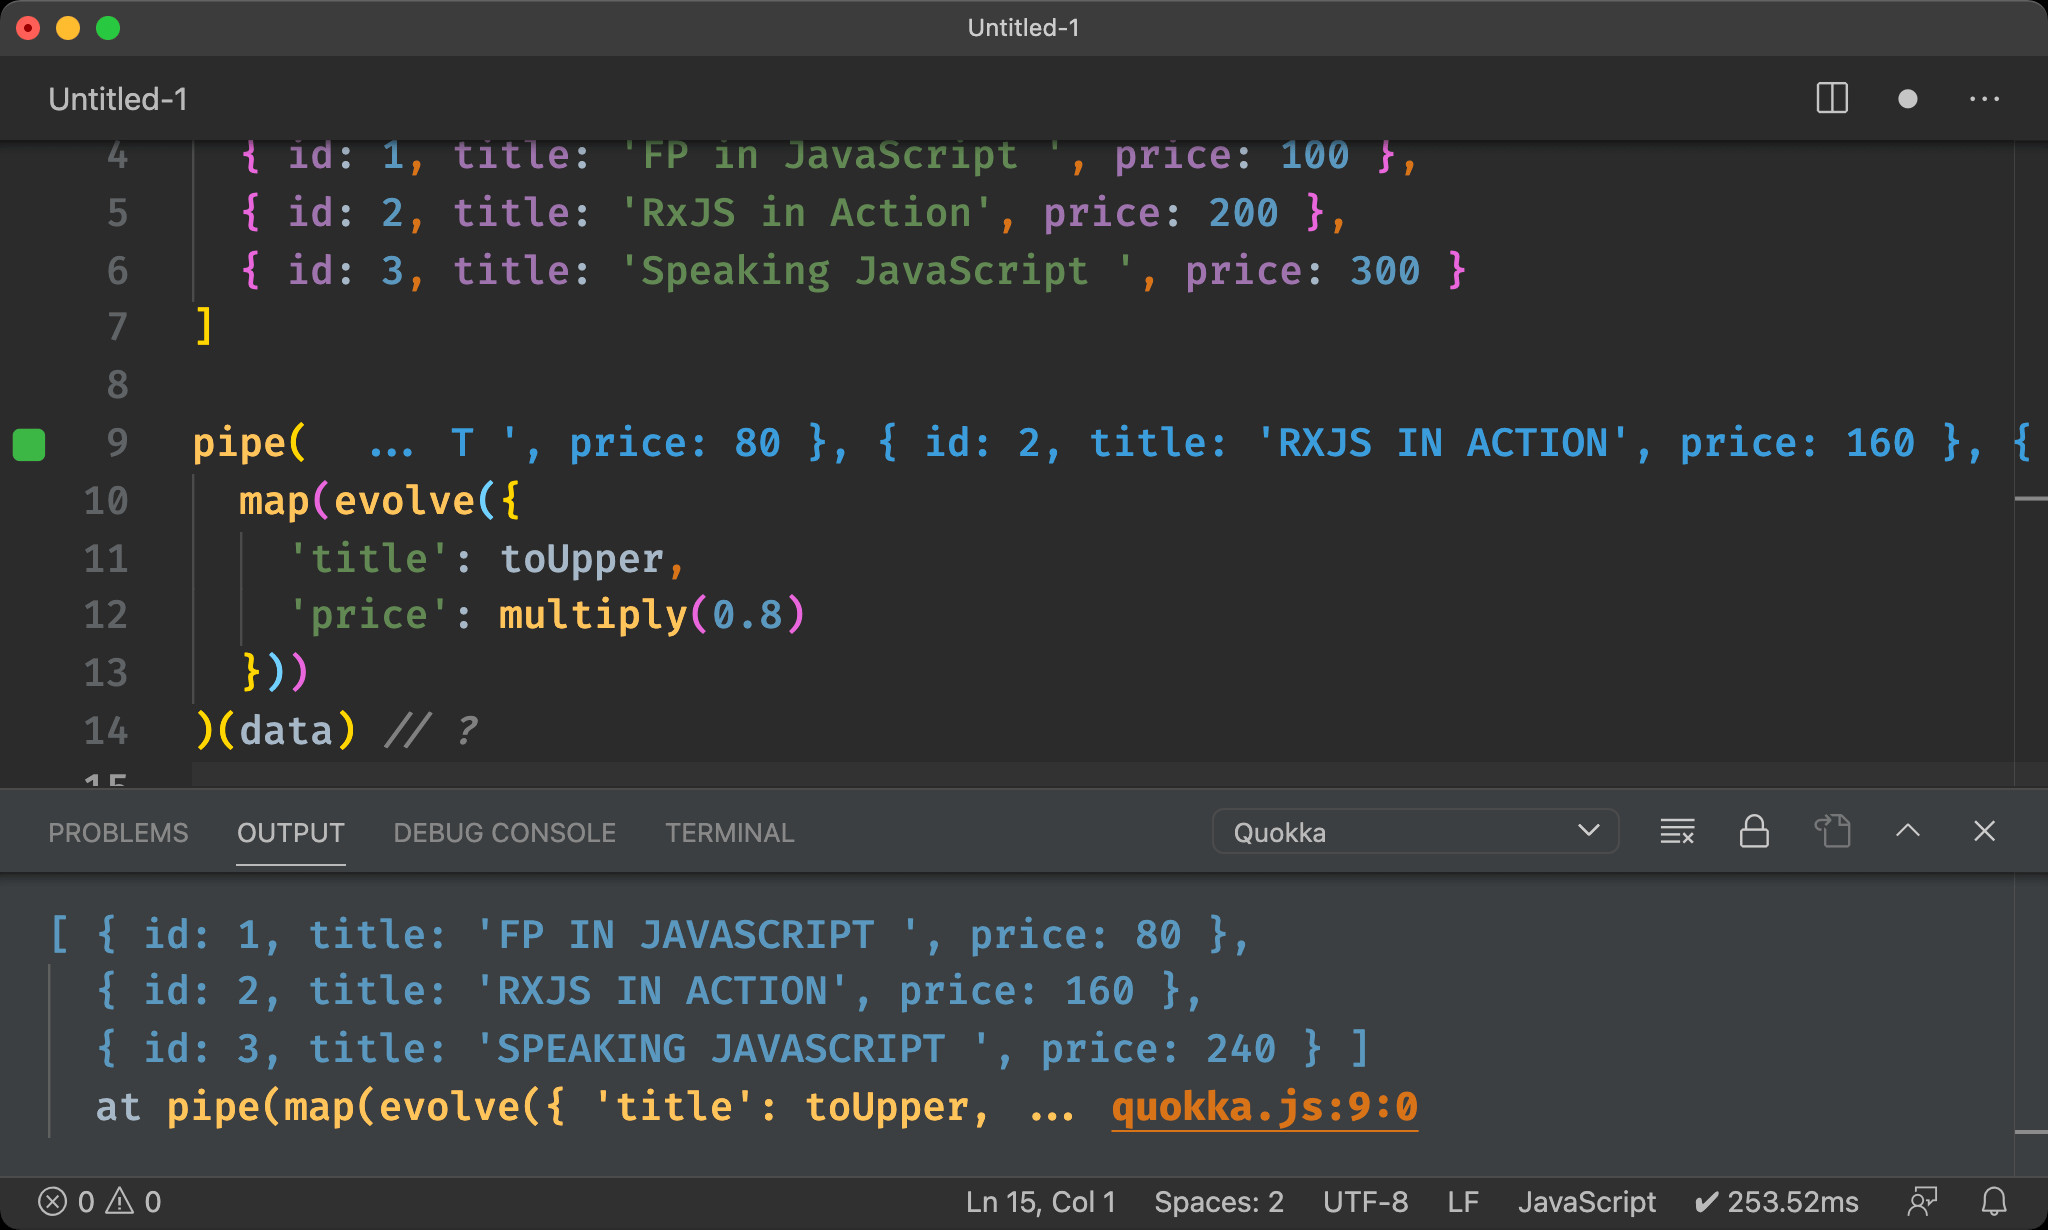Click the Quokka 253.52ms timing status
Screen dimensions: 2048x1230
pyautogui.click(x=1777, y=1201)
